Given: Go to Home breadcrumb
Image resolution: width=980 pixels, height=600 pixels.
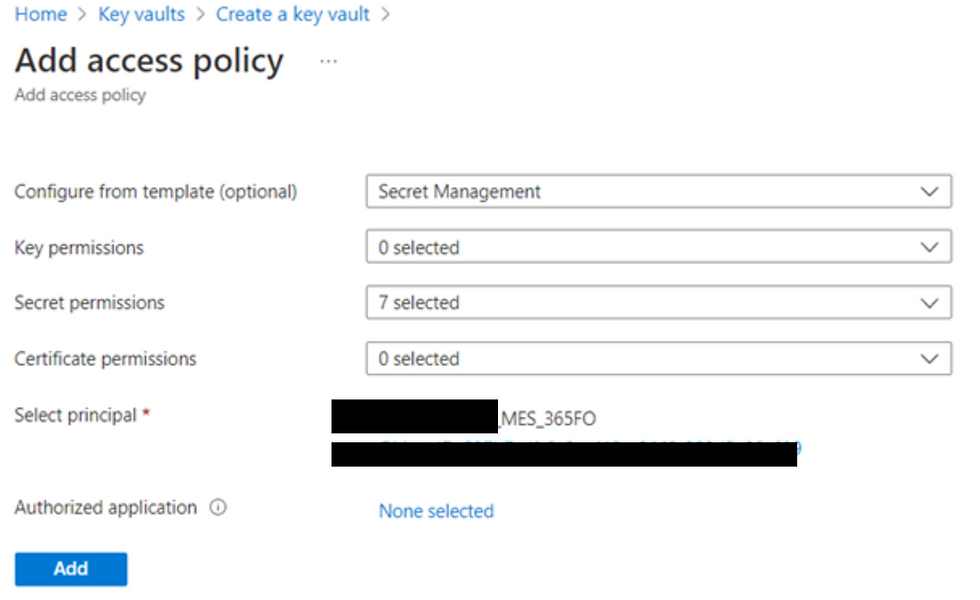Looking at the screenshot, I should tap(41, 14).
